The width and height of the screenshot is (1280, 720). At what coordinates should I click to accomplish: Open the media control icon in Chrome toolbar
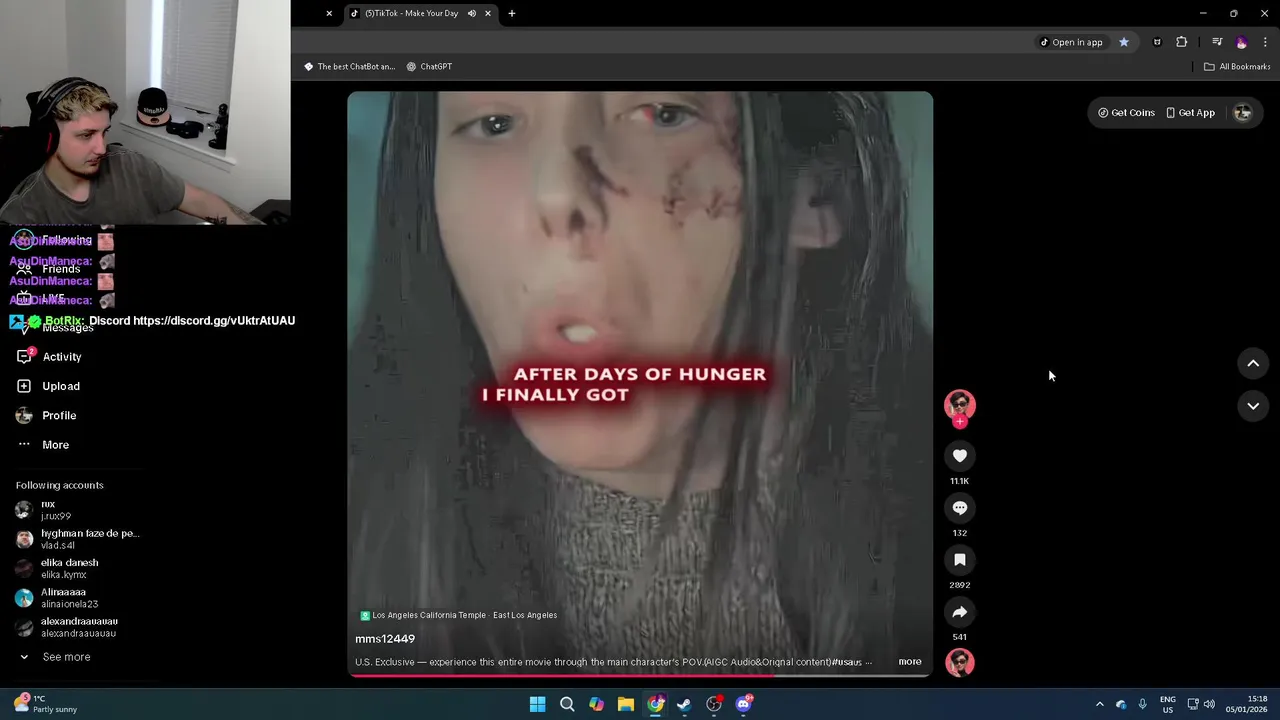pos(1217,42)
